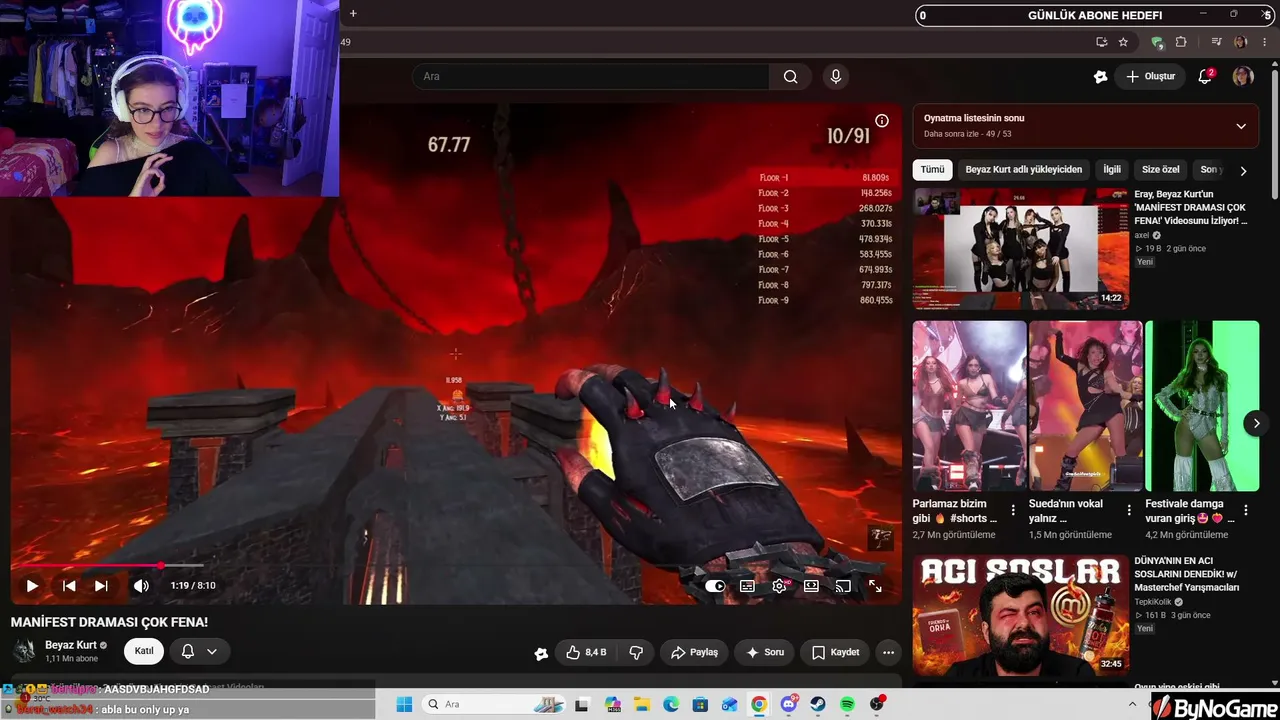Cast the video to another device

843,586
